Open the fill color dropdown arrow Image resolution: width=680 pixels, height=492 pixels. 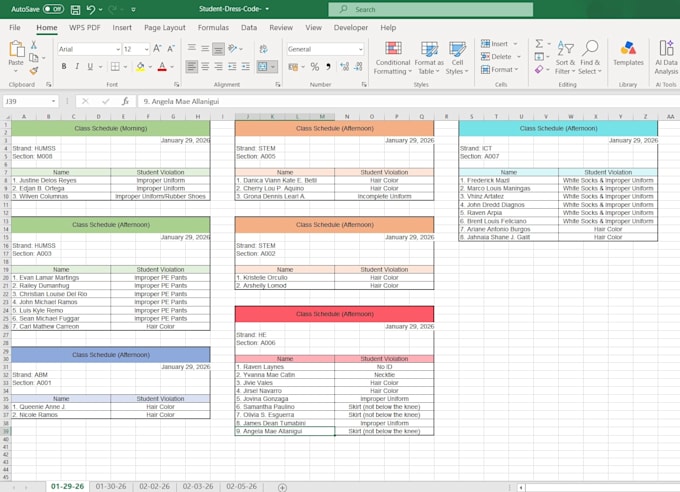(150, 67)
